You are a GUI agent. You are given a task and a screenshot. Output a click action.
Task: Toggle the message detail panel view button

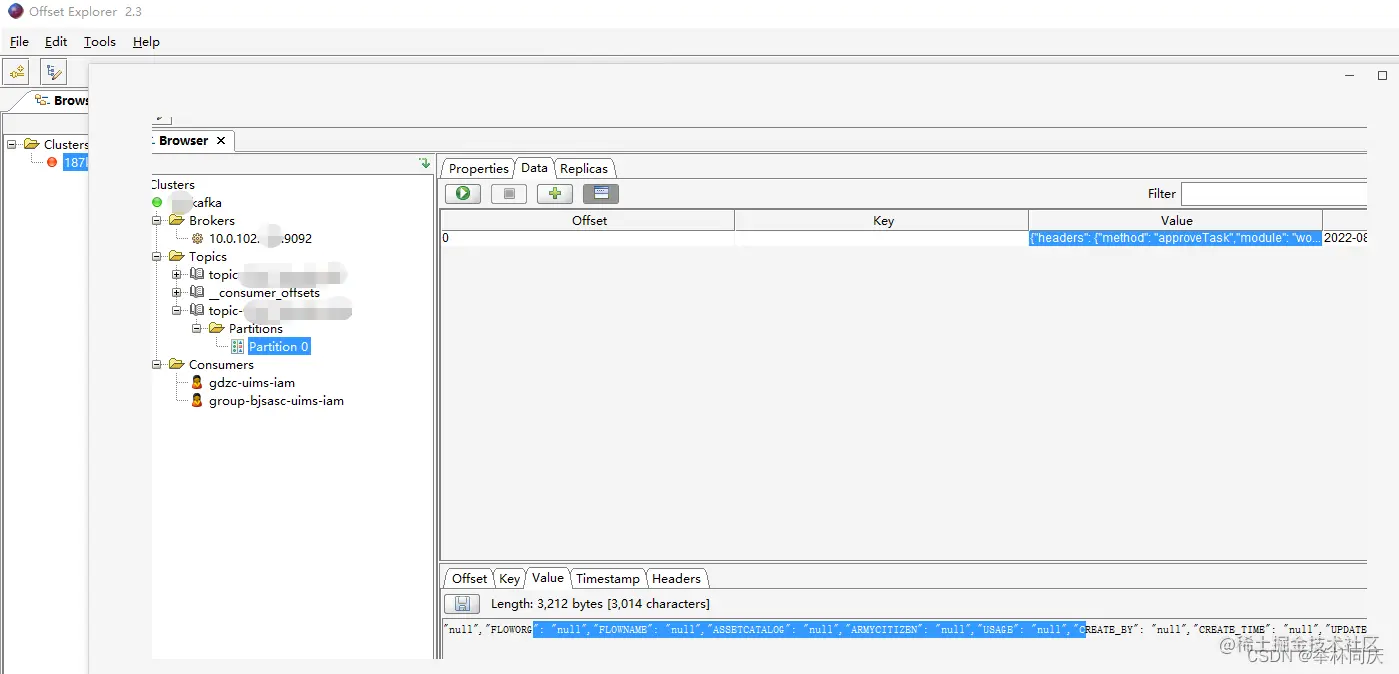(x=601, y=194)
